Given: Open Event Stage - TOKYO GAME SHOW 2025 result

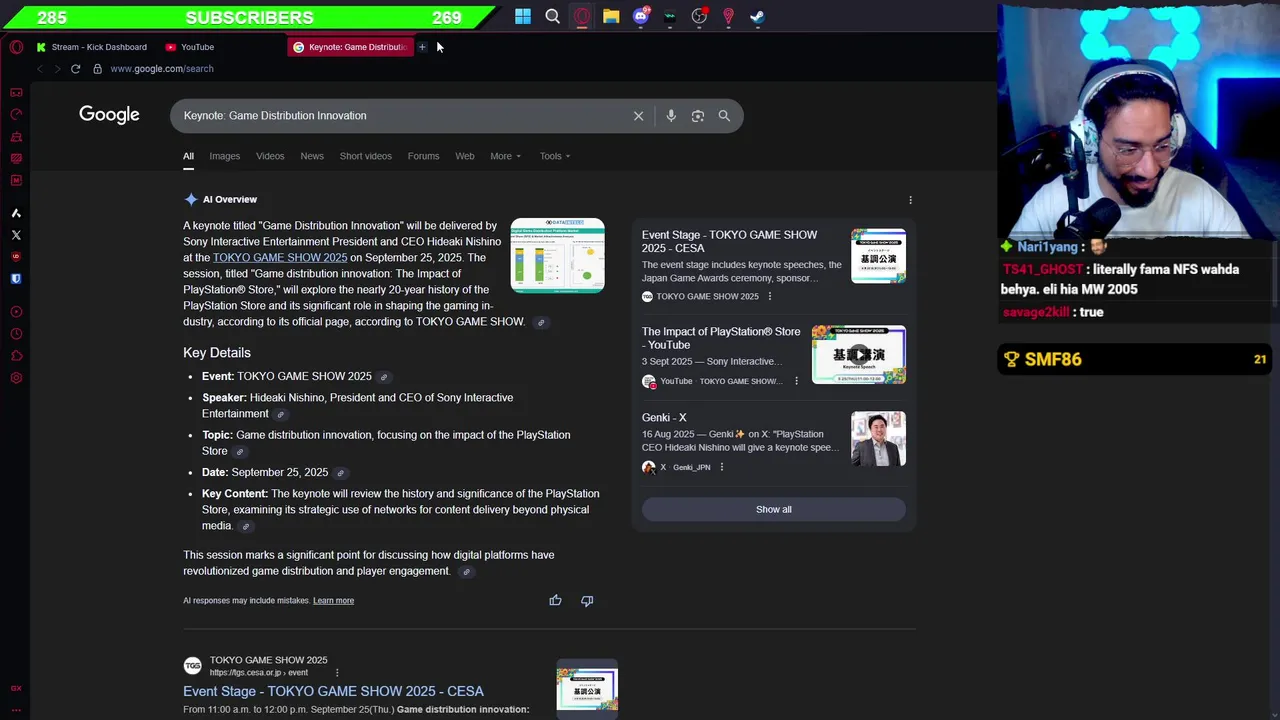Looking at the screenshot, I should tap(333, 691).
